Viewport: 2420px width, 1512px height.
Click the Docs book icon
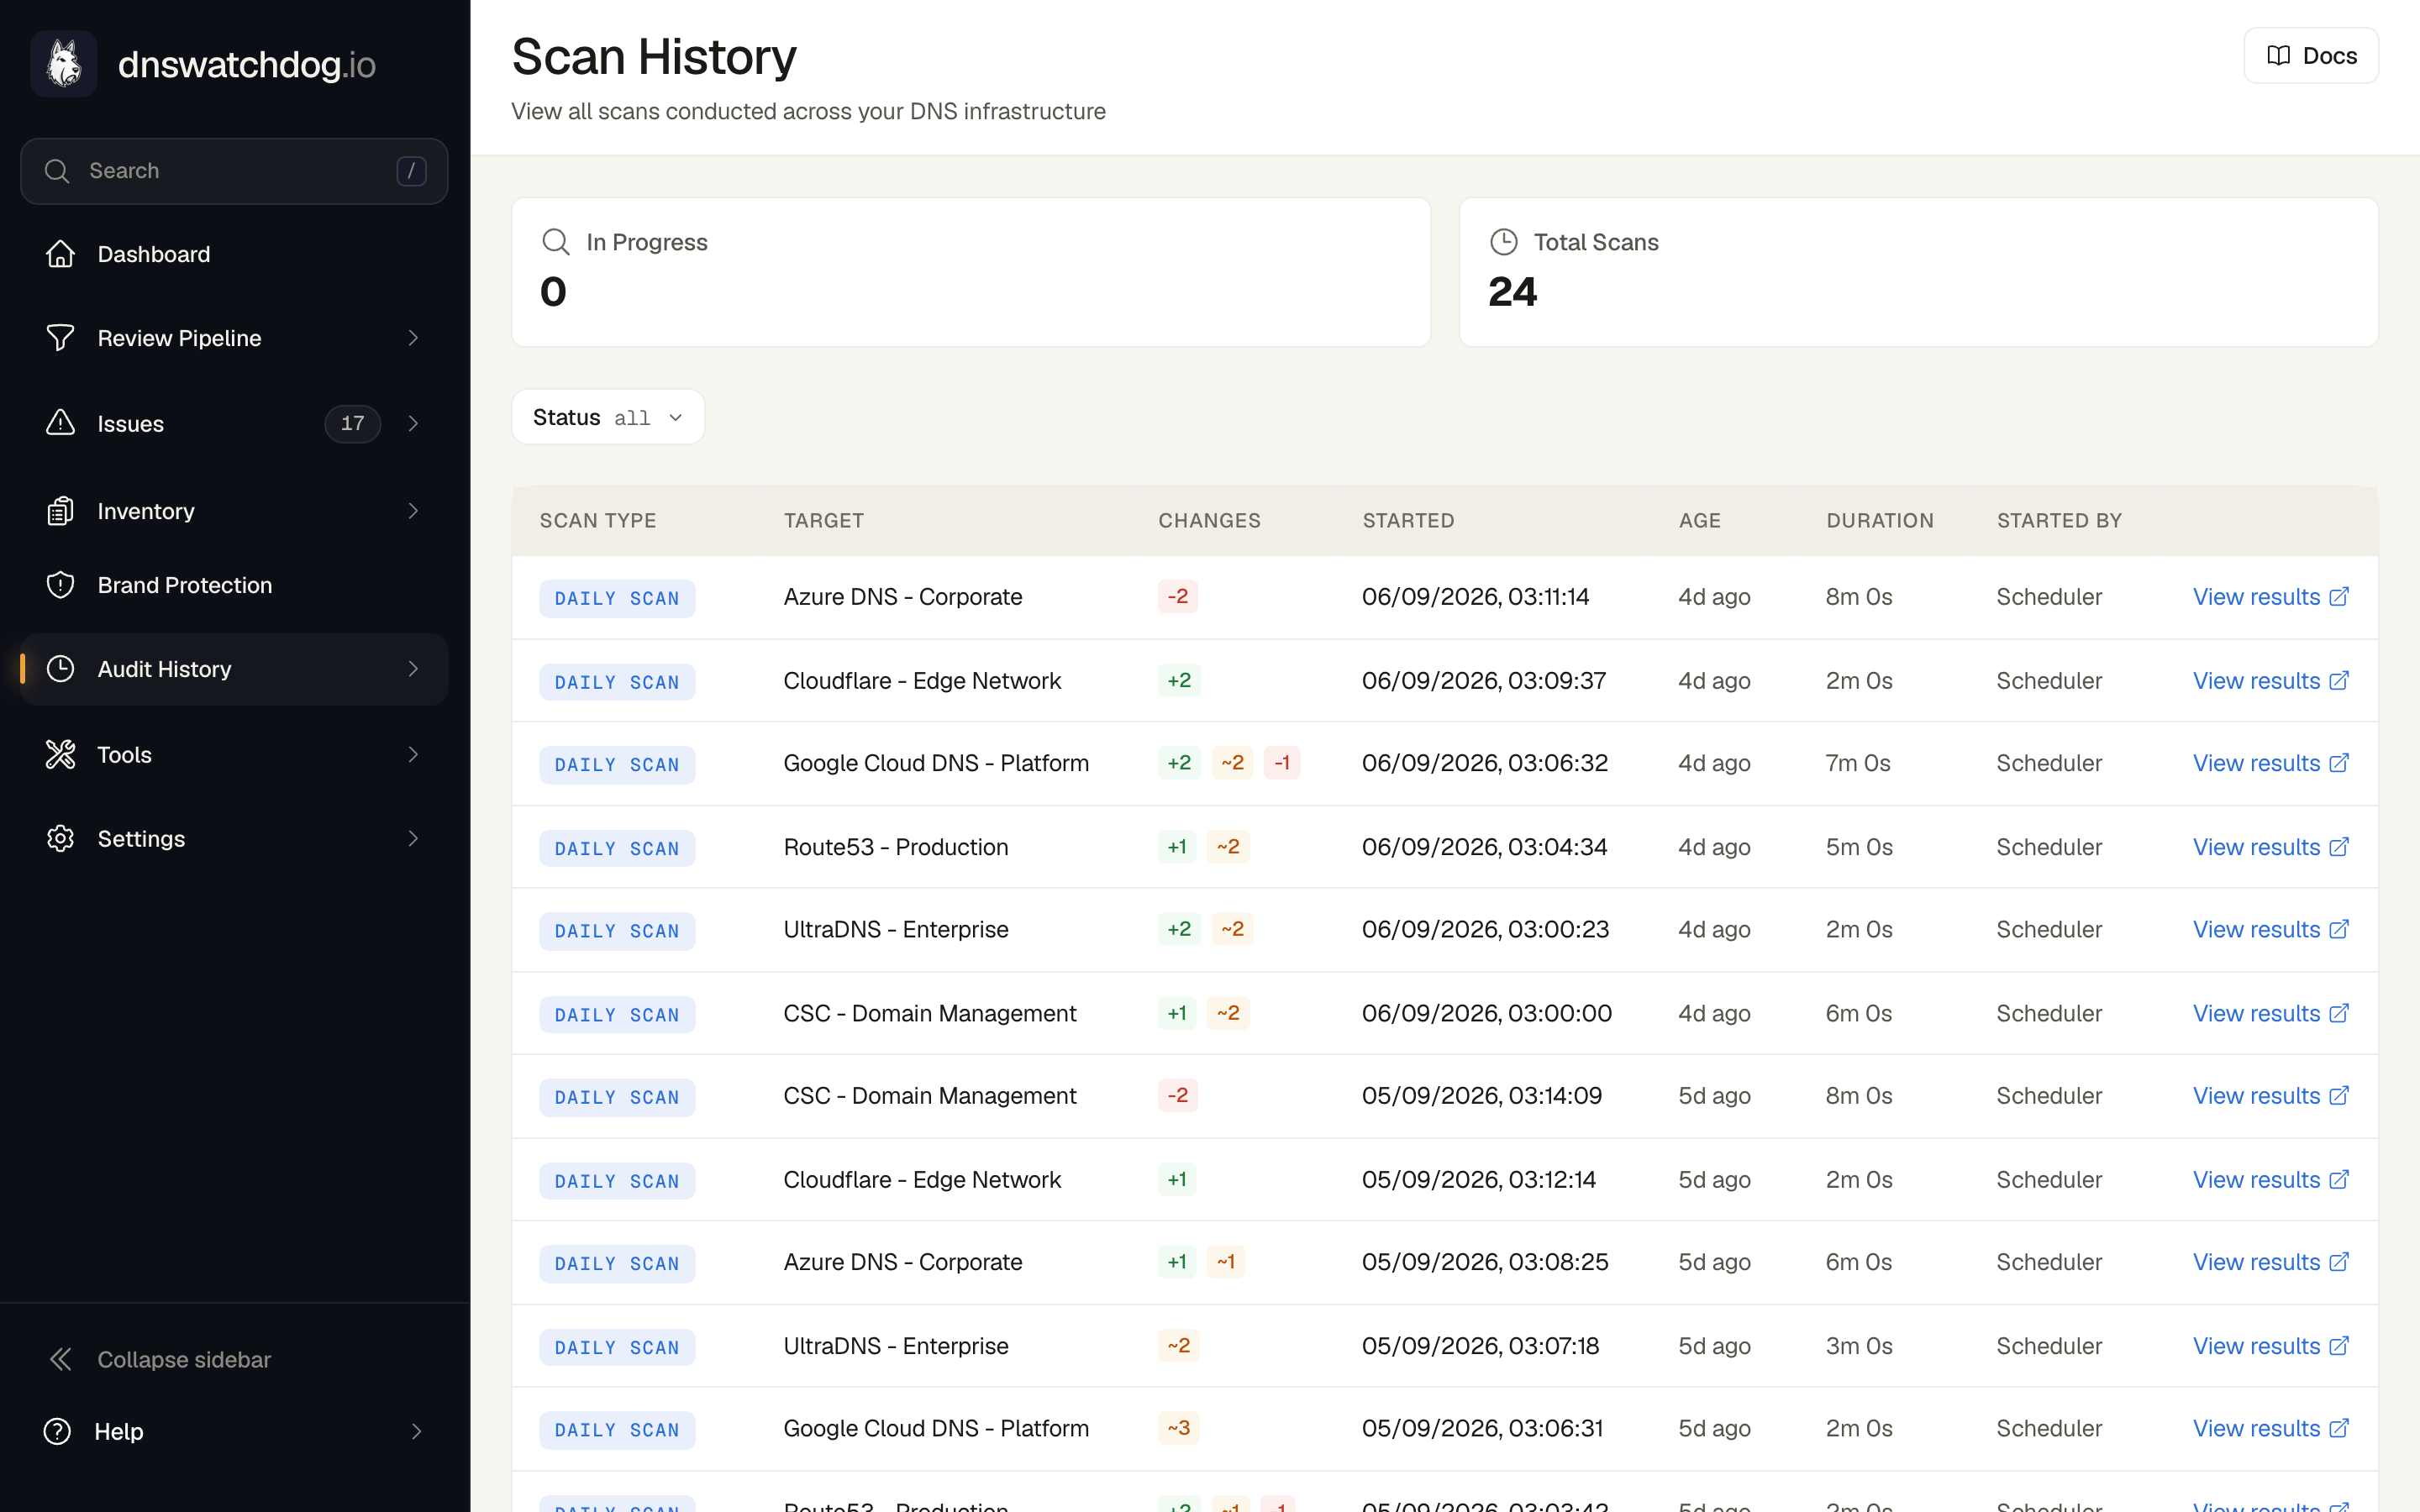point(2278,56)
